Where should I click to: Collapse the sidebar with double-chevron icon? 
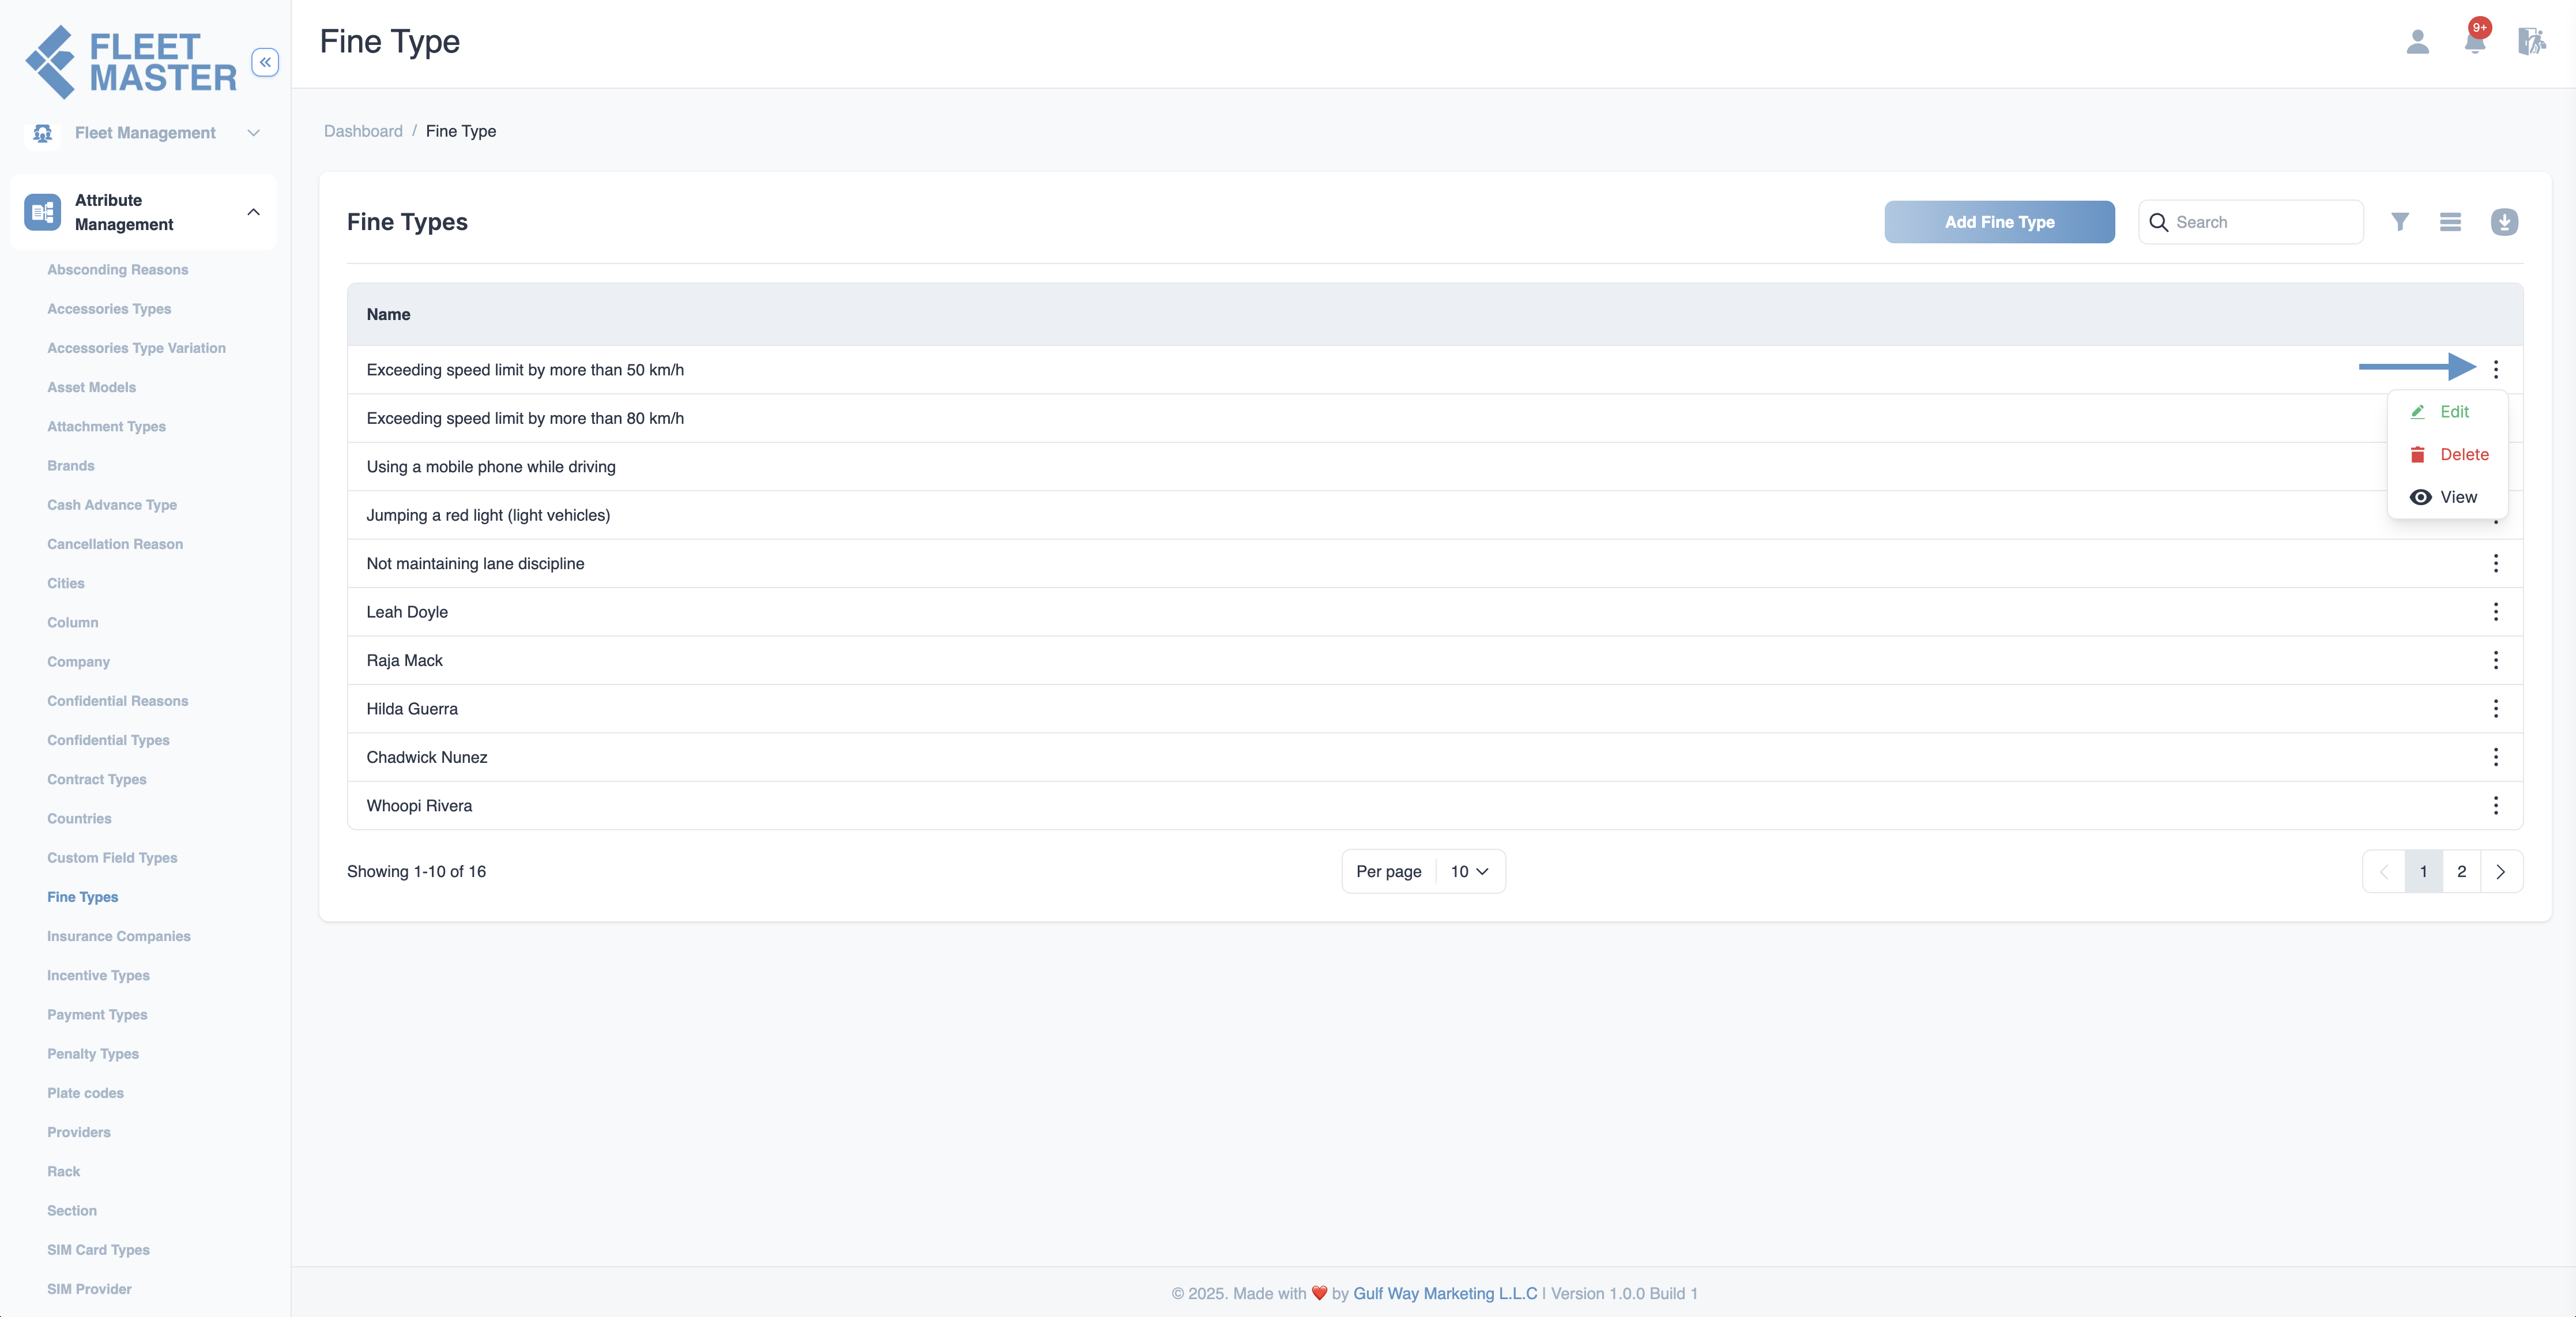coord(265,62)
